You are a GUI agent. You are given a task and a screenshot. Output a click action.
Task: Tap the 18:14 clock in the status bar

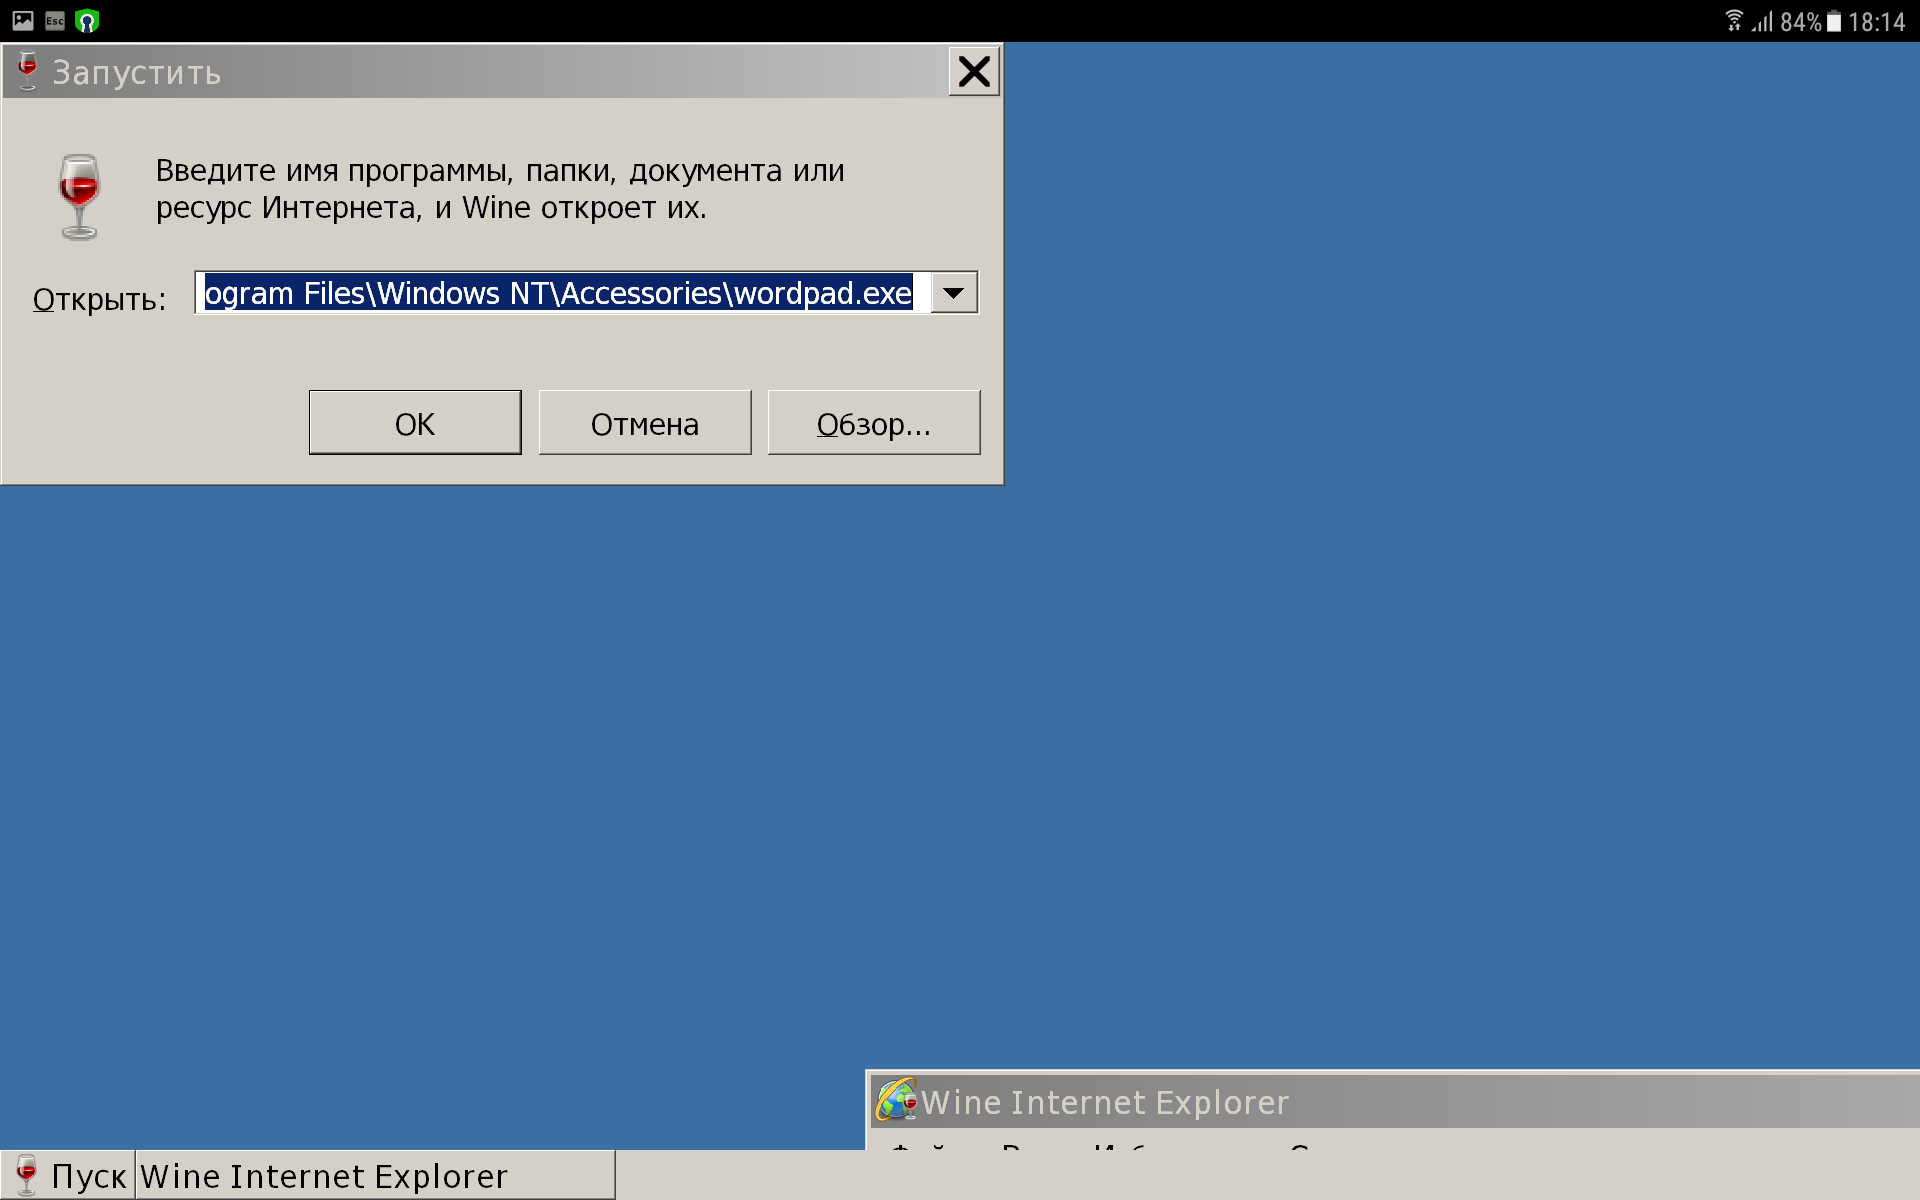click(1877, 22)
